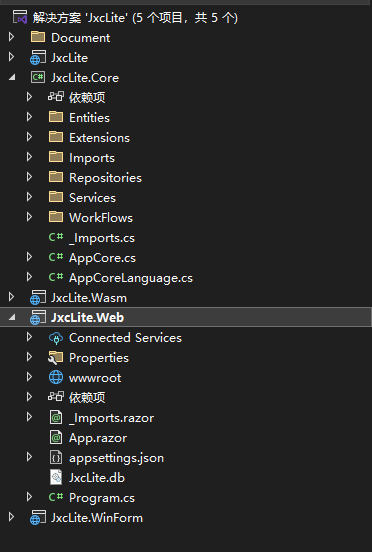Select the JxcLite.WinForm label
This screenshot has width=372, height=552.
[x=97, y=518]
